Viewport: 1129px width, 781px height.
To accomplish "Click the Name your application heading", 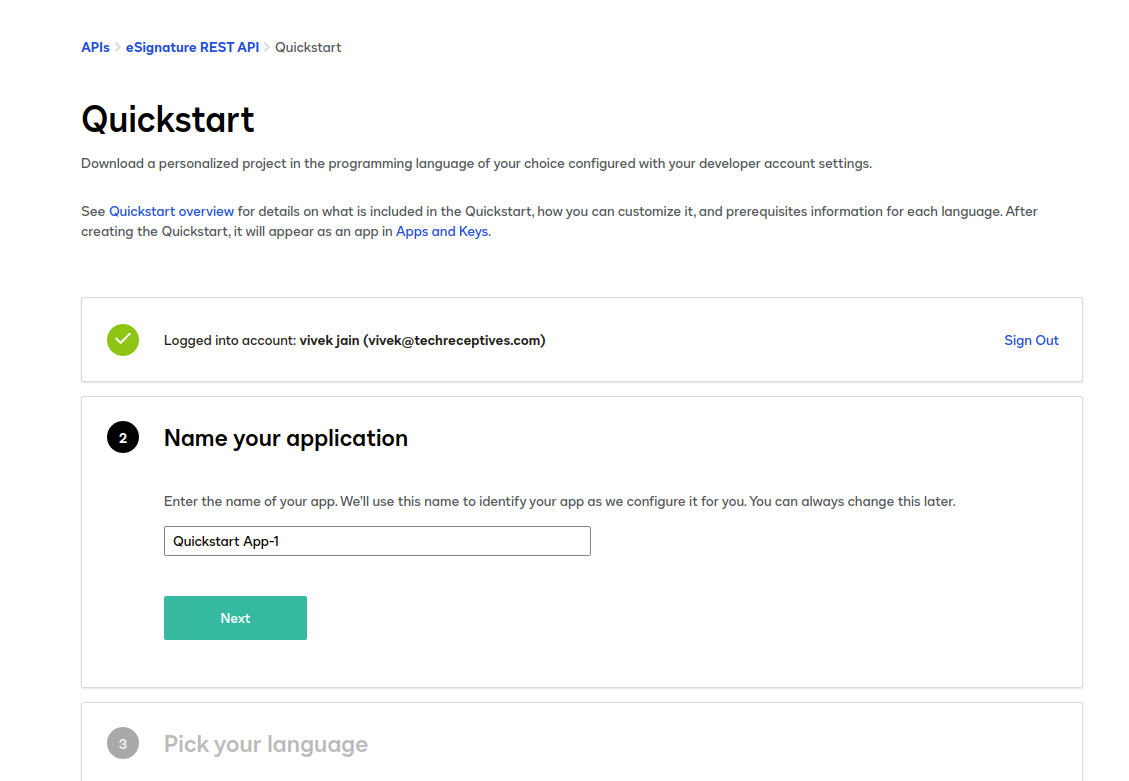I will pyautogui.click(x=286, y=438).
